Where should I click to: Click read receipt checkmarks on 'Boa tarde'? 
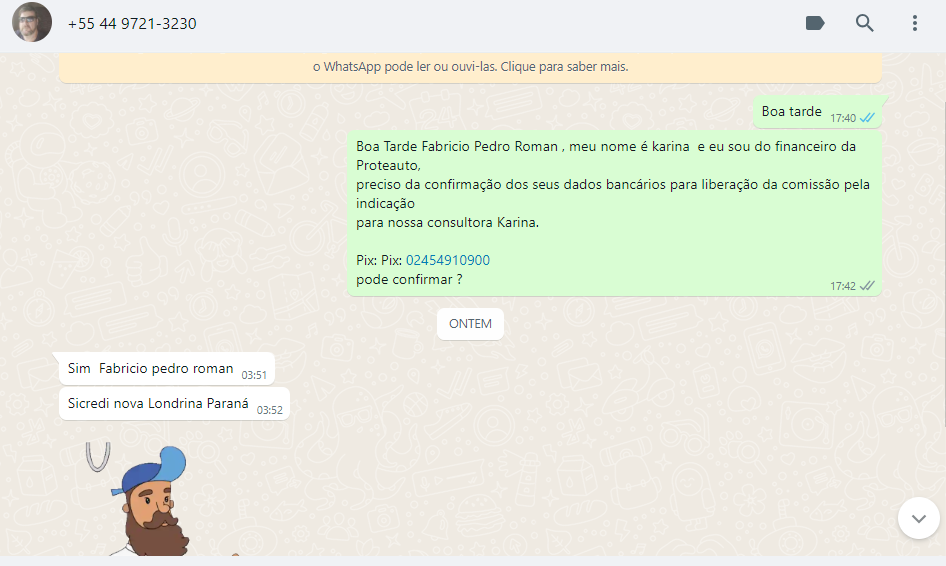(x=867, y=118)
